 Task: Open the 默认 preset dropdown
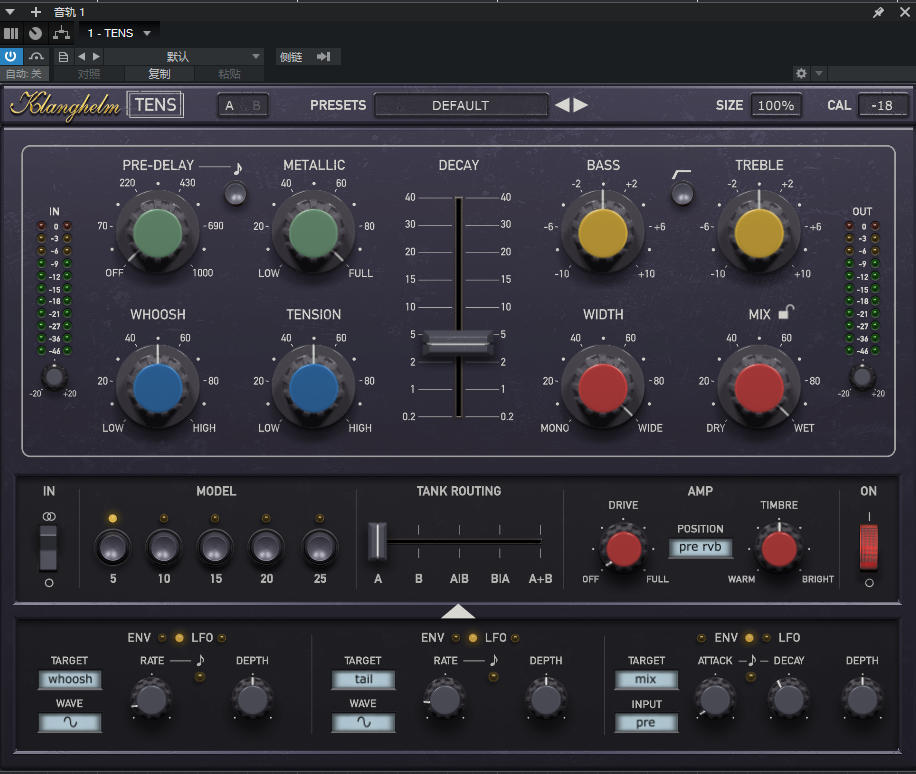(182, 57)
